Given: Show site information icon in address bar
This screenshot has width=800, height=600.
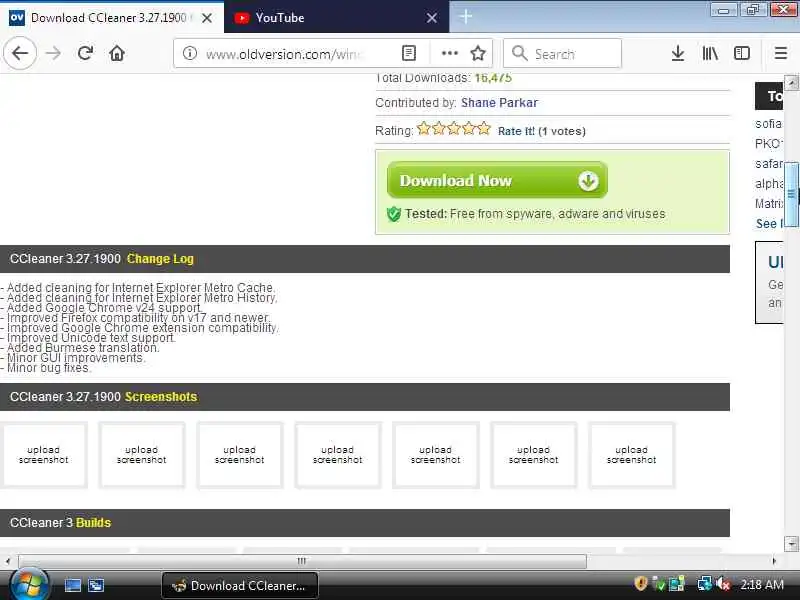Looking at the screenshot, I should (x=190, y=53).
